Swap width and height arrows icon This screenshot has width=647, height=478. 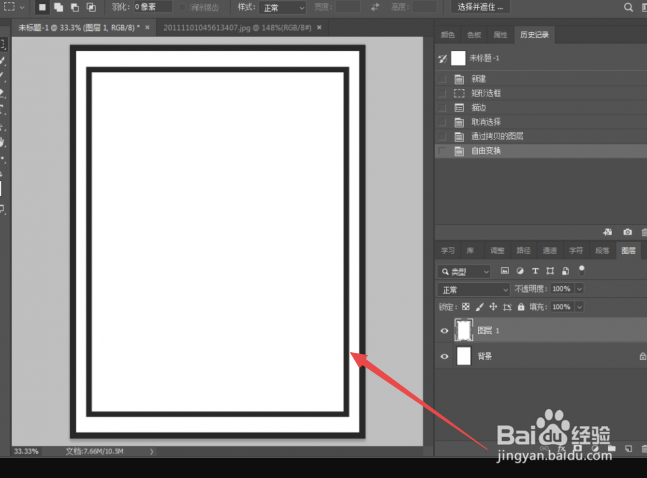click(375, 7)
